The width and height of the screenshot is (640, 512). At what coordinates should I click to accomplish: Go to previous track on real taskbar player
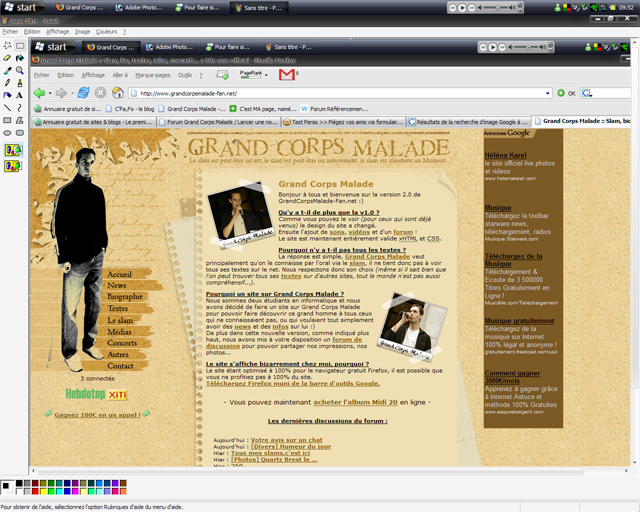tap(452, 8)
